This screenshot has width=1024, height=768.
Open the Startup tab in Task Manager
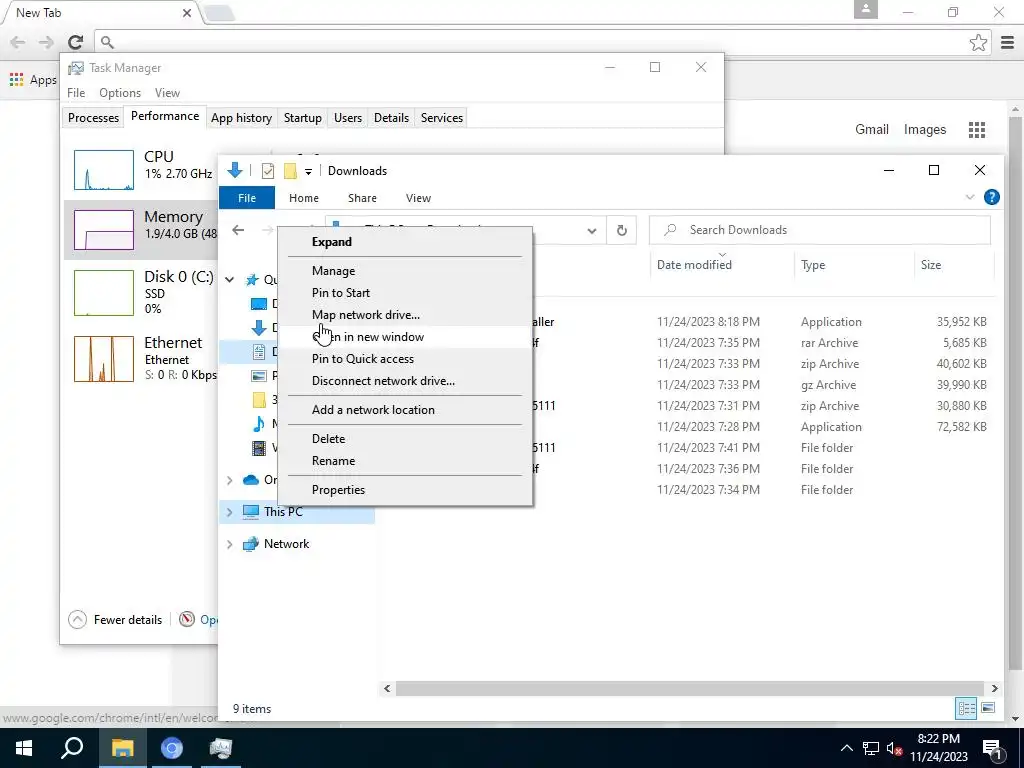point(302,118)
